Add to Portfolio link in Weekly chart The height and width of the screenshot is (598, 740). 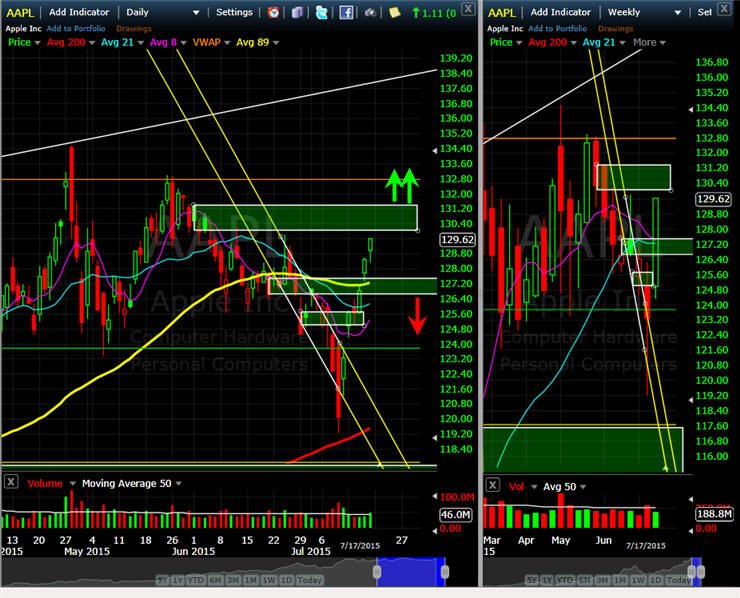coord(557,28)
